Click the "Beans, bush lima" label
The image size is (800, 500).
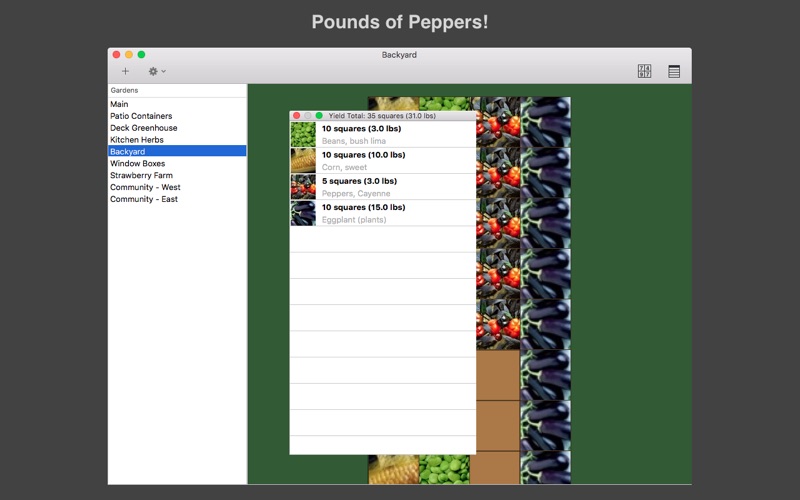point(354,141)
